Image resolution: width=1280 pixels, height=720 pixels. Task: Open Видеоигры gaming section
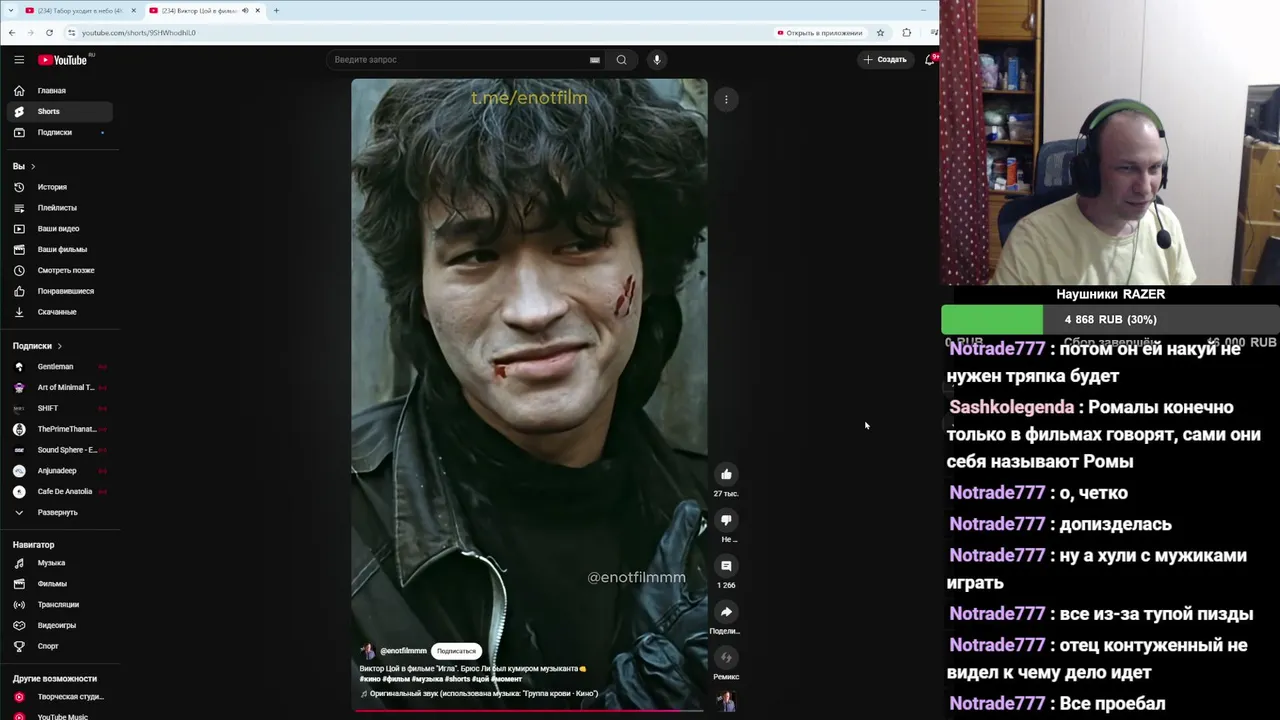point(60,625)
